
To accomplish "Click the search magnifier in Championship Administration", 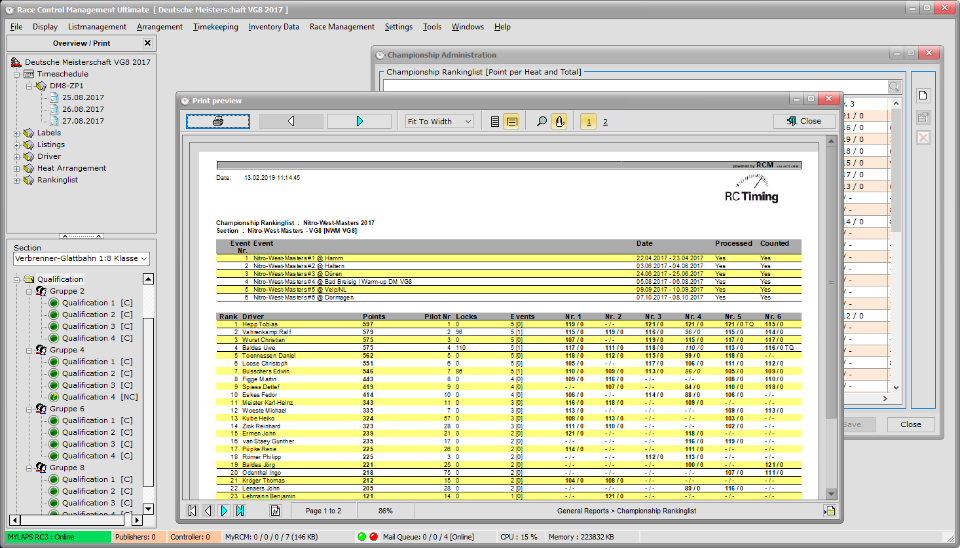I will 894,86.
